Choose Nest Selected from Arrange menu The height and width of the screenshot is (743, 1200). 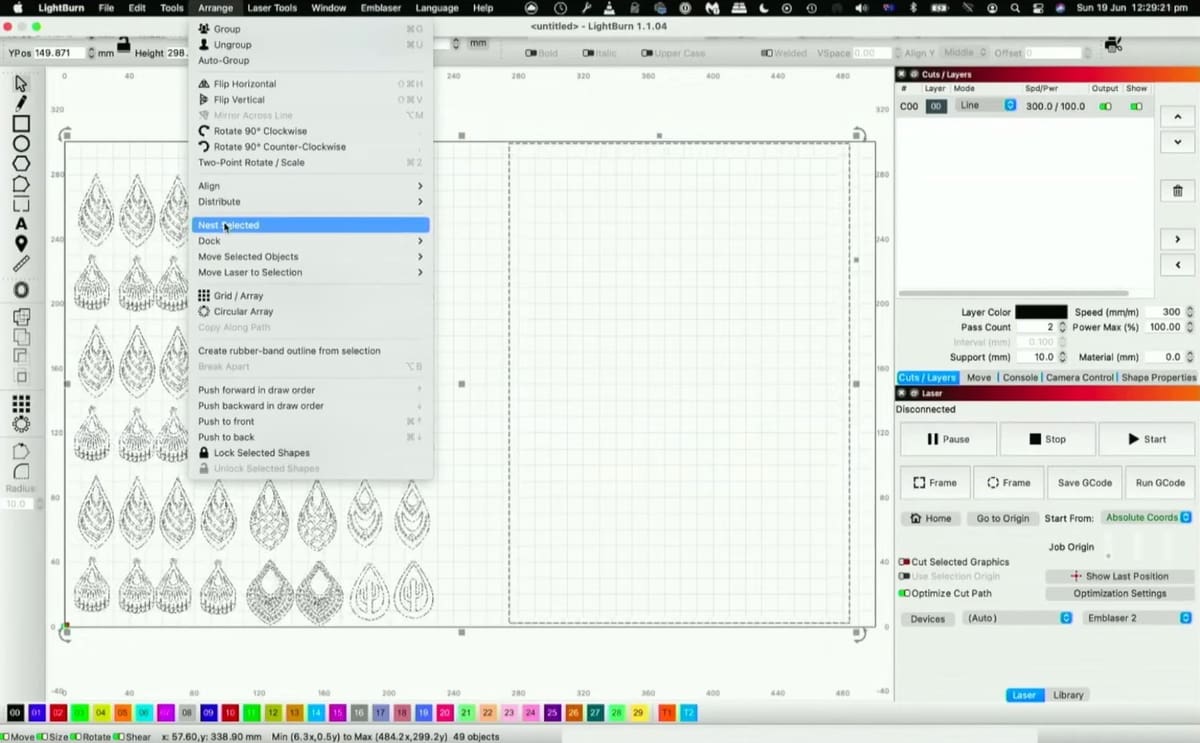(x=310, y=225)
